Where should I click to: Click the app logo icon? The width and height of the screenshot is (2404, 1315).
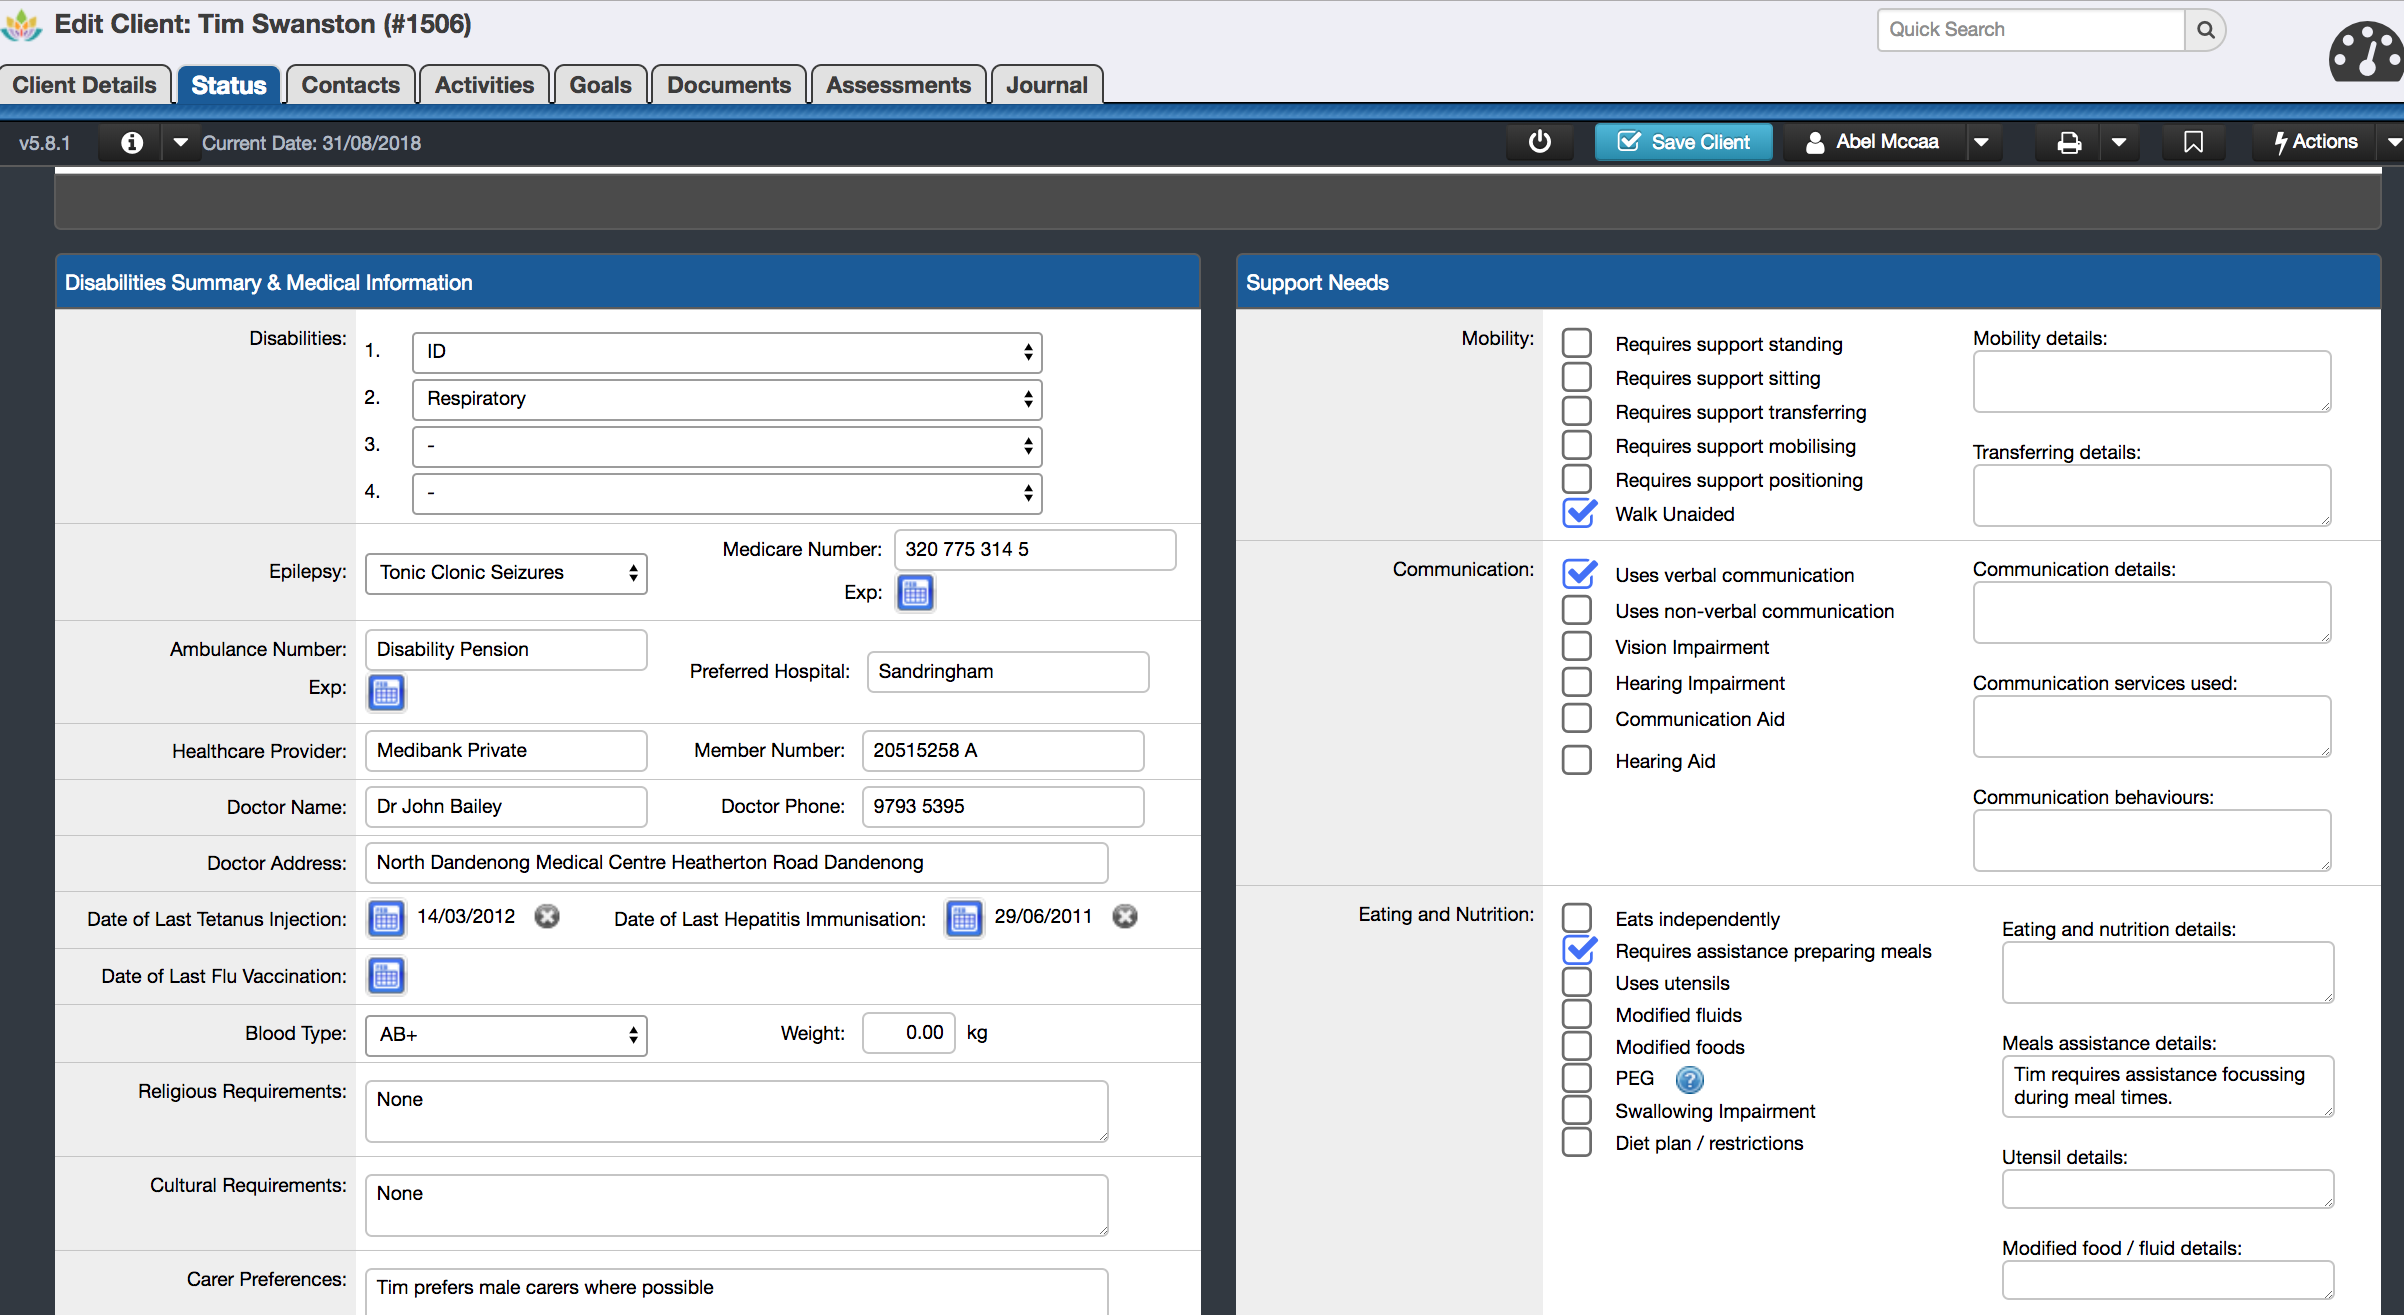point(22,25)
